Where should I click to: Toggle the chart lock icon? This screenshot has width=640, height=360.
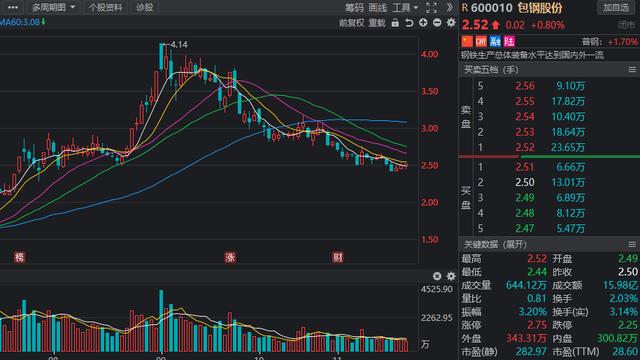click(395, 23)
